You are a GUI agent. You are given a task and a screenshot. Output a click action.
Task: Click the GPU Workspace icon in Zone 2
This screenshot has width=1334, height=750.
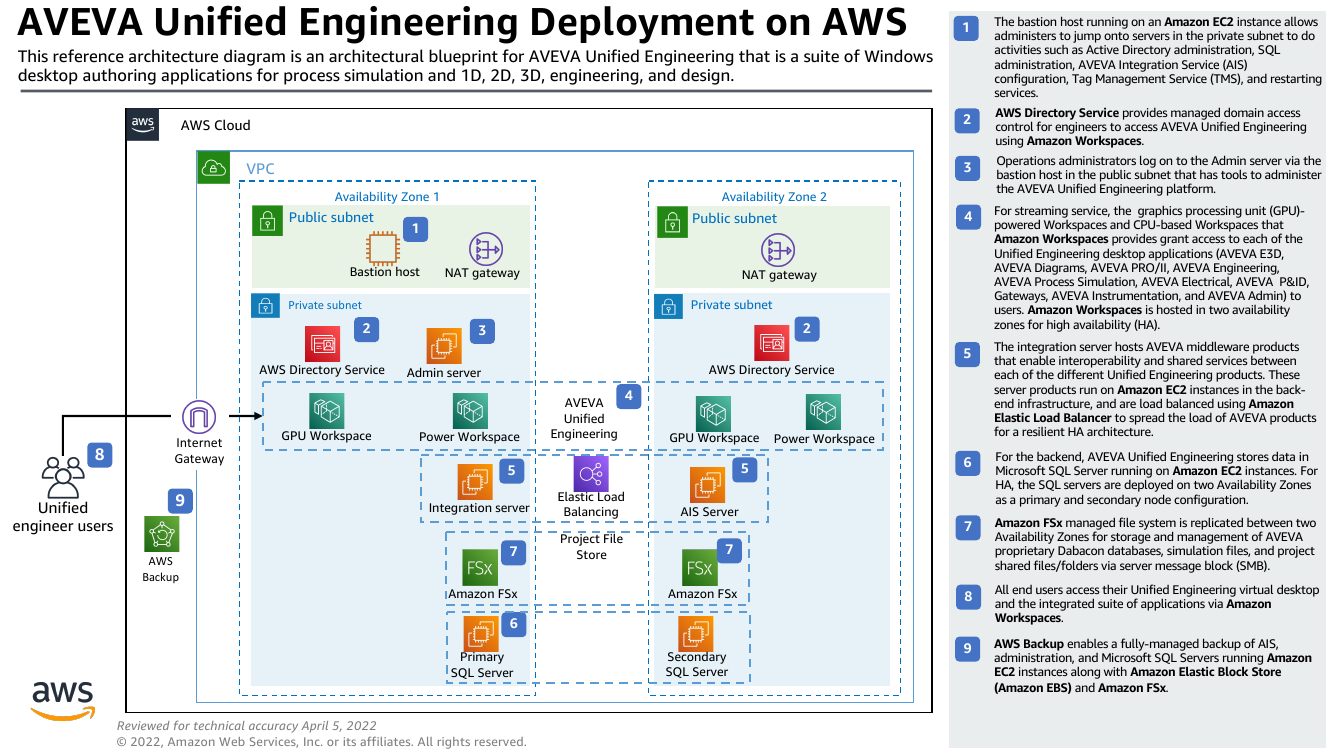point(714,413)
